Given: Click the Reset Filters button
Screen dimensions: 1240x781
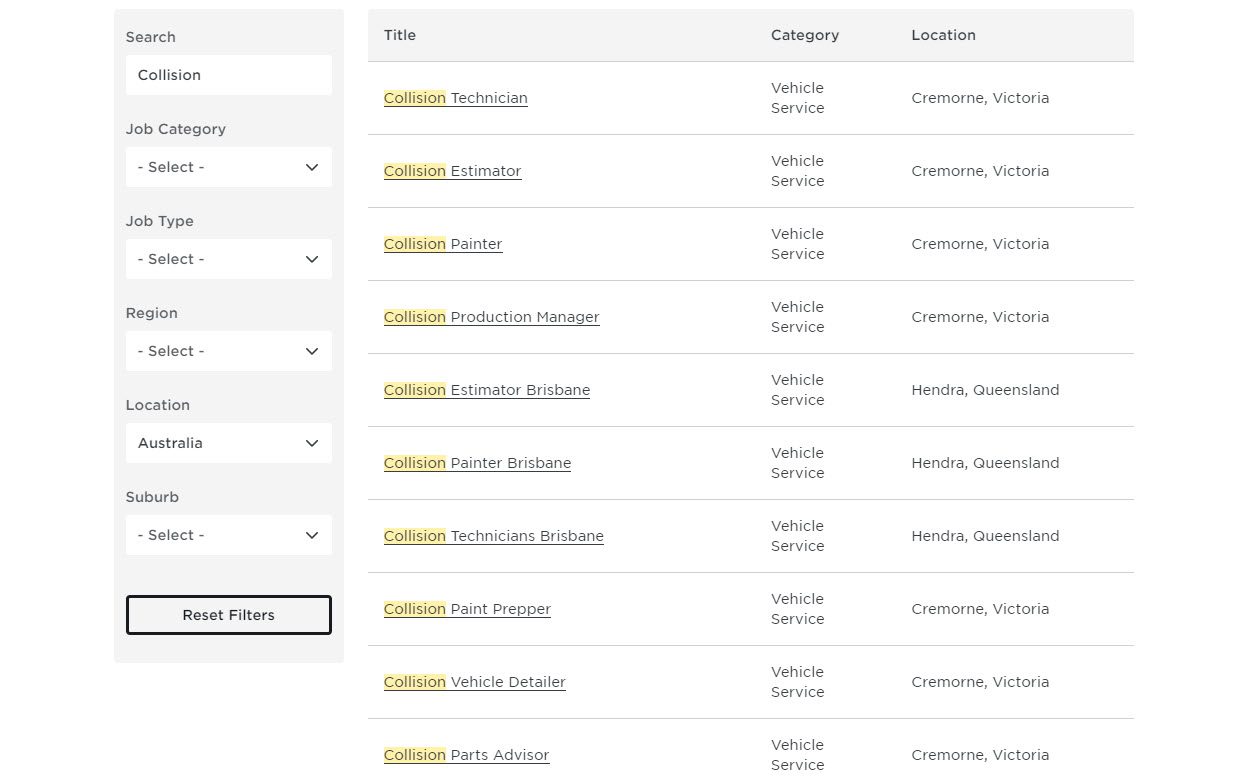Looking at the screenshot, I should pos(228,615).
